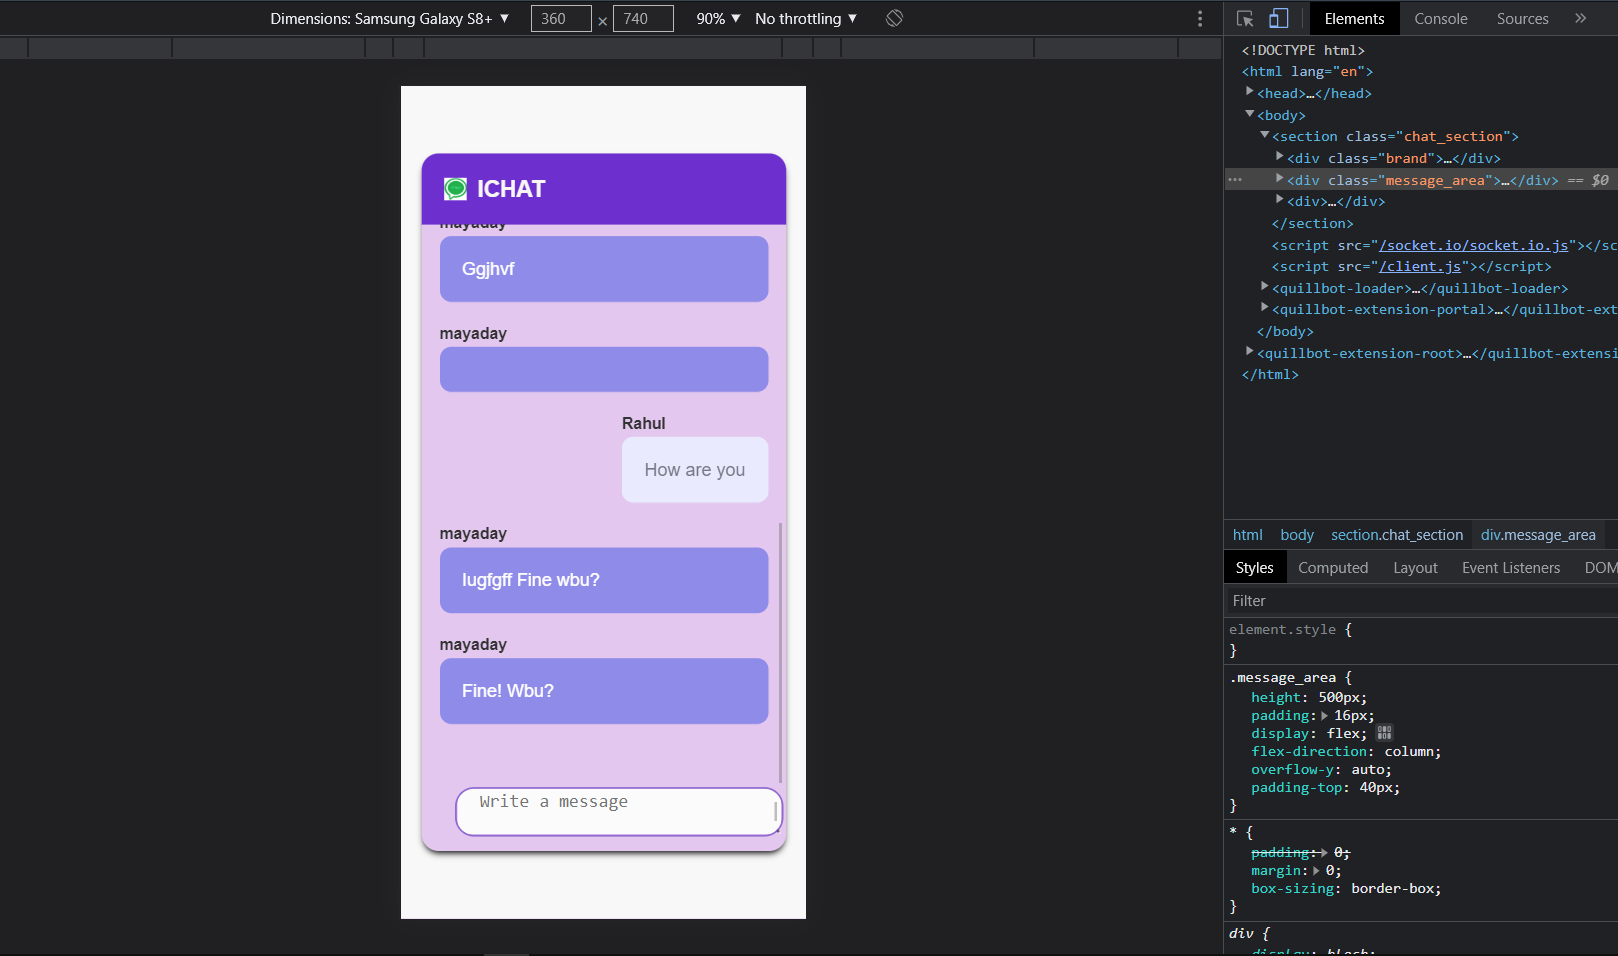1618x956 pixels.
Task: Click the Rahul sender name
Action: point(643,423)
